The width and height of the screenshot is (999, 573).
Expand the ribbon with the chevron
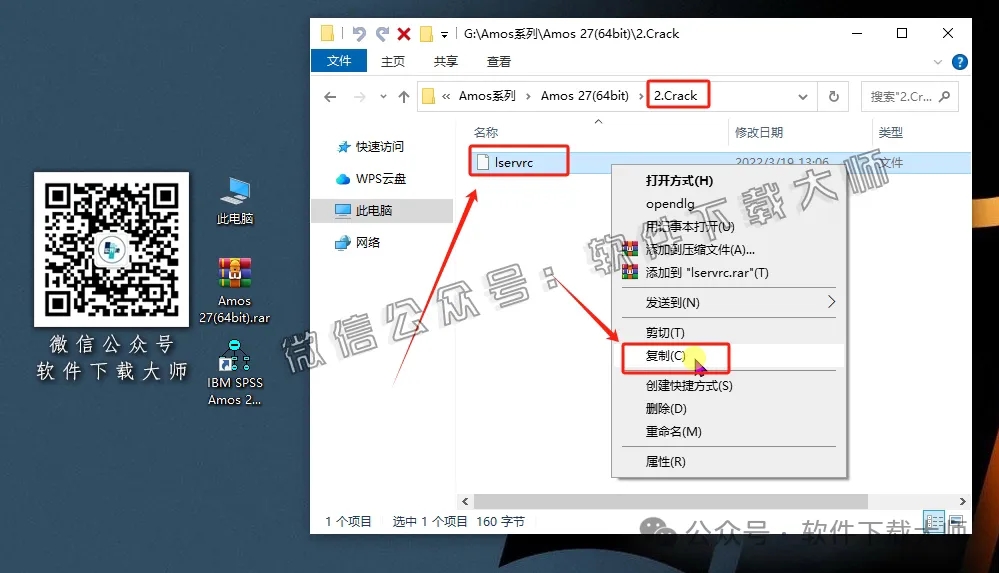click(937, 62)
